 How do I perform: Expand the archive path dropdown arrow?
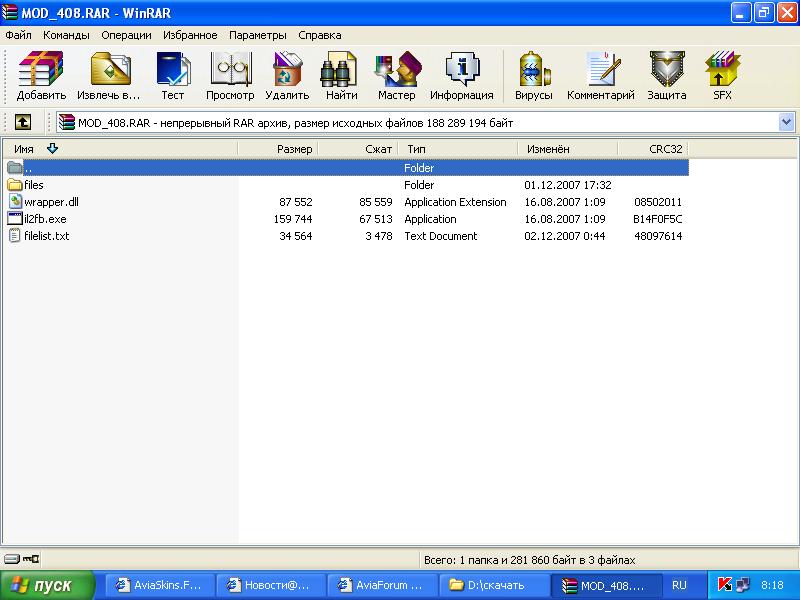[786, 122]
